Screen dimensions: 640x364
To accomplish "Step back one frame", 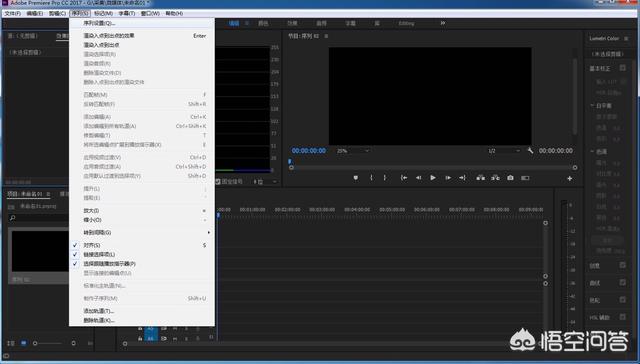I will (x=418, y=178).
